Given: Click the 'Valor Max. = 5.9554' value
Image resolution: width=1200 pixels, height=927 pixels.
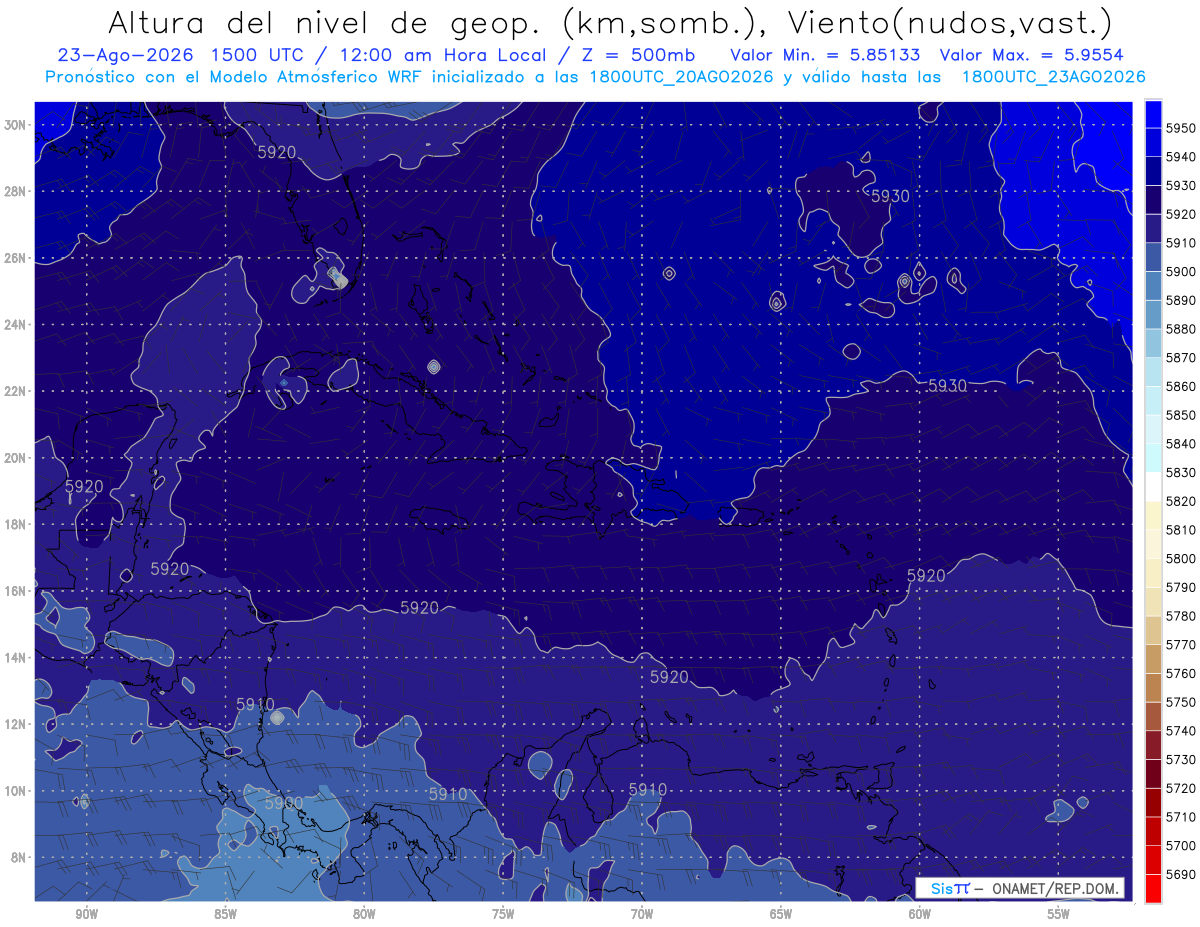Looking at the screenshot, I should (1032, 56).
